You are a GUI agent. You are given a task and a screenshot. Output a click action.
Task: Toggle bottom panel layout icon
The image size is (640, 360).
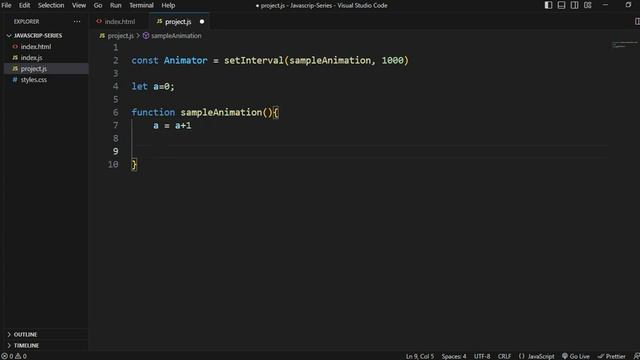tap(561, 5)
